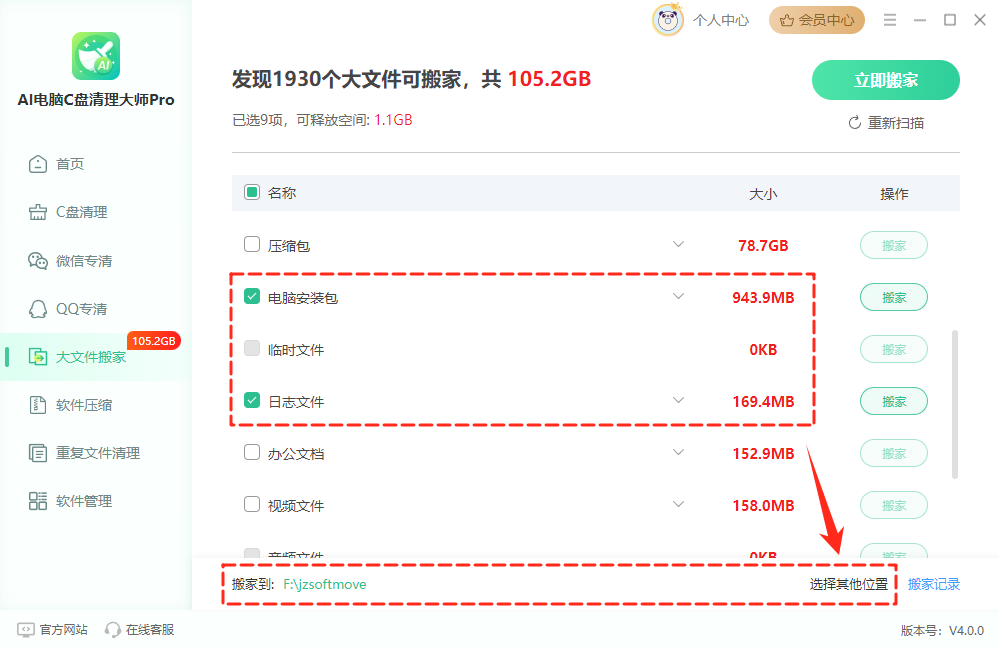
Task: Click 搬家 button for 电脑安装包
Action: click(x=894, y=297)
